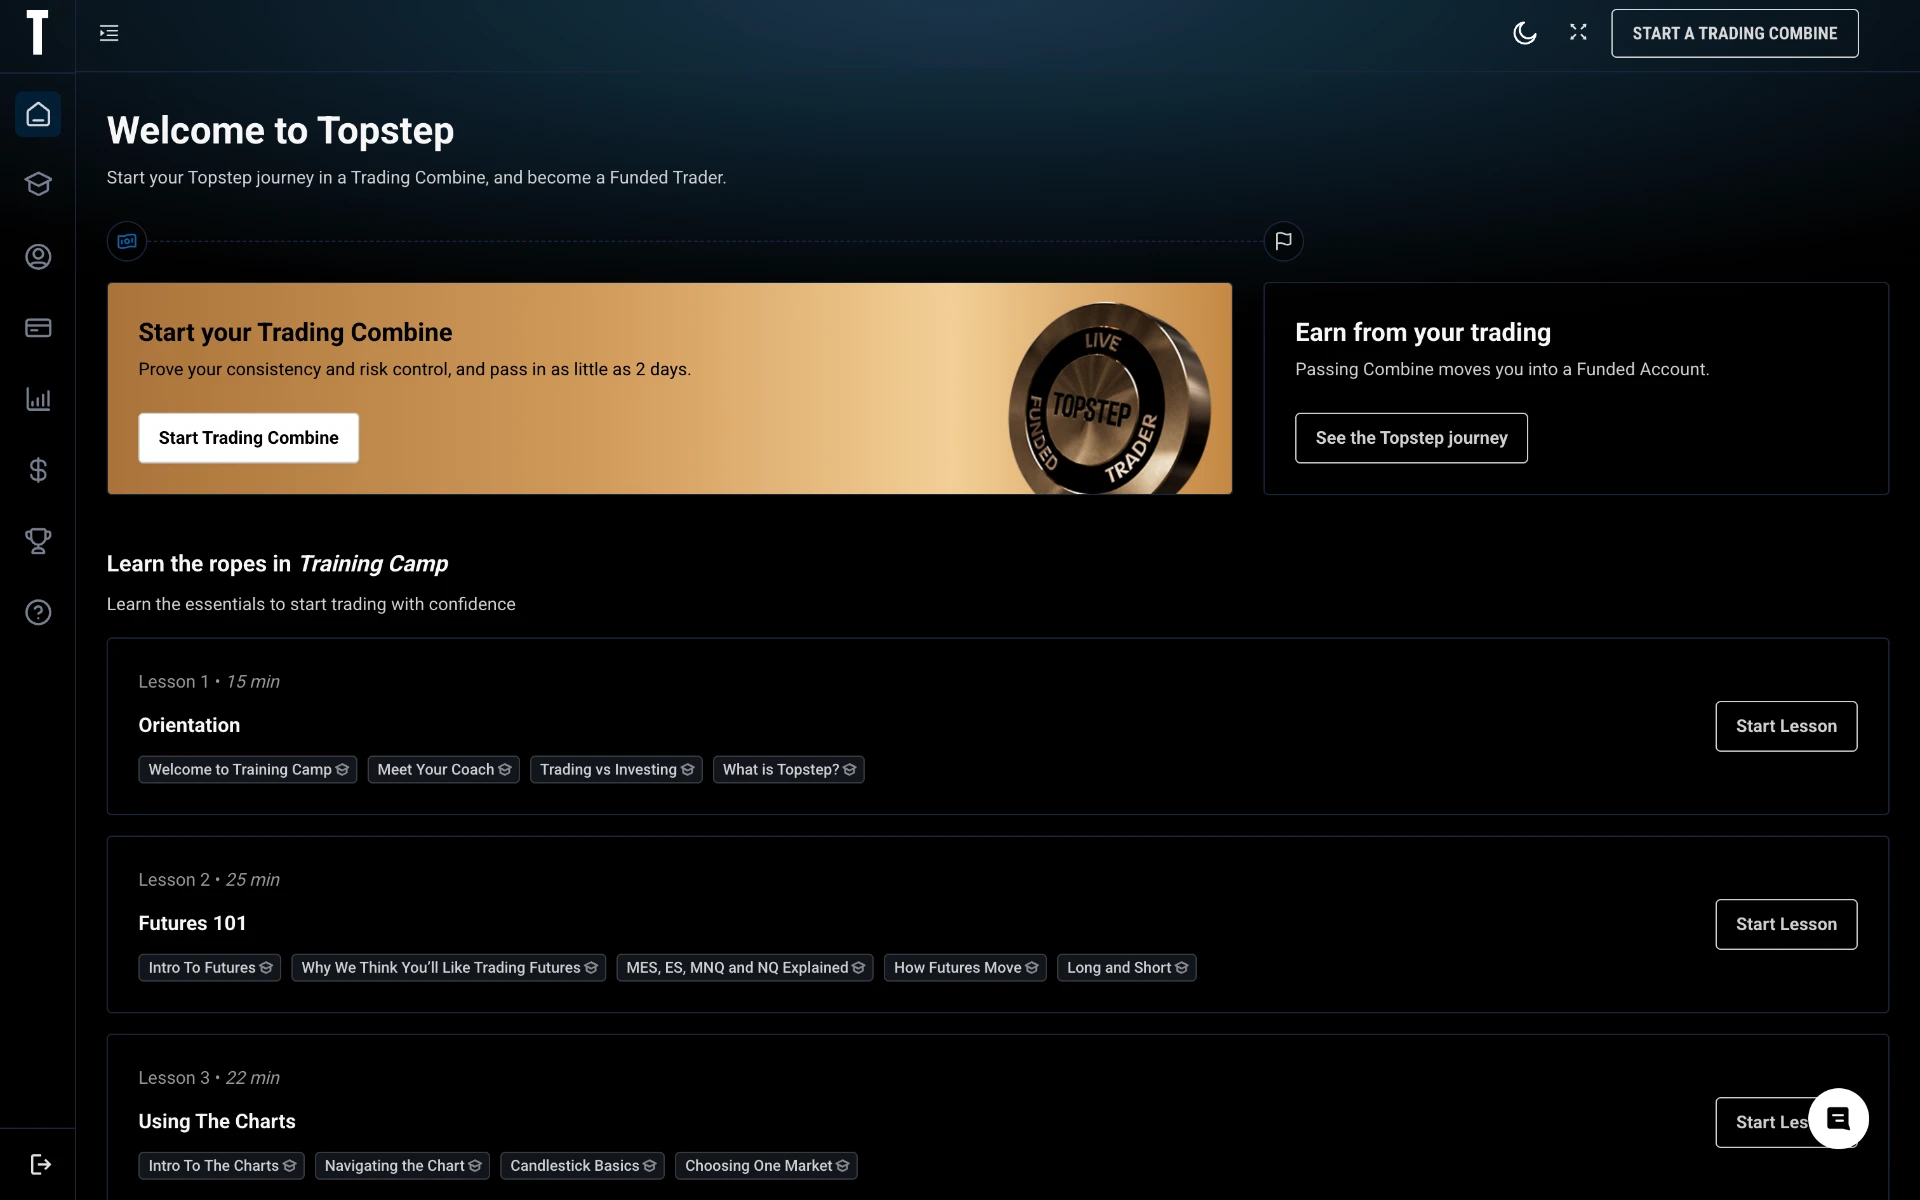Open the billing card sidebar icon
Screen dimensions: 1920x1200
point(38,328)
